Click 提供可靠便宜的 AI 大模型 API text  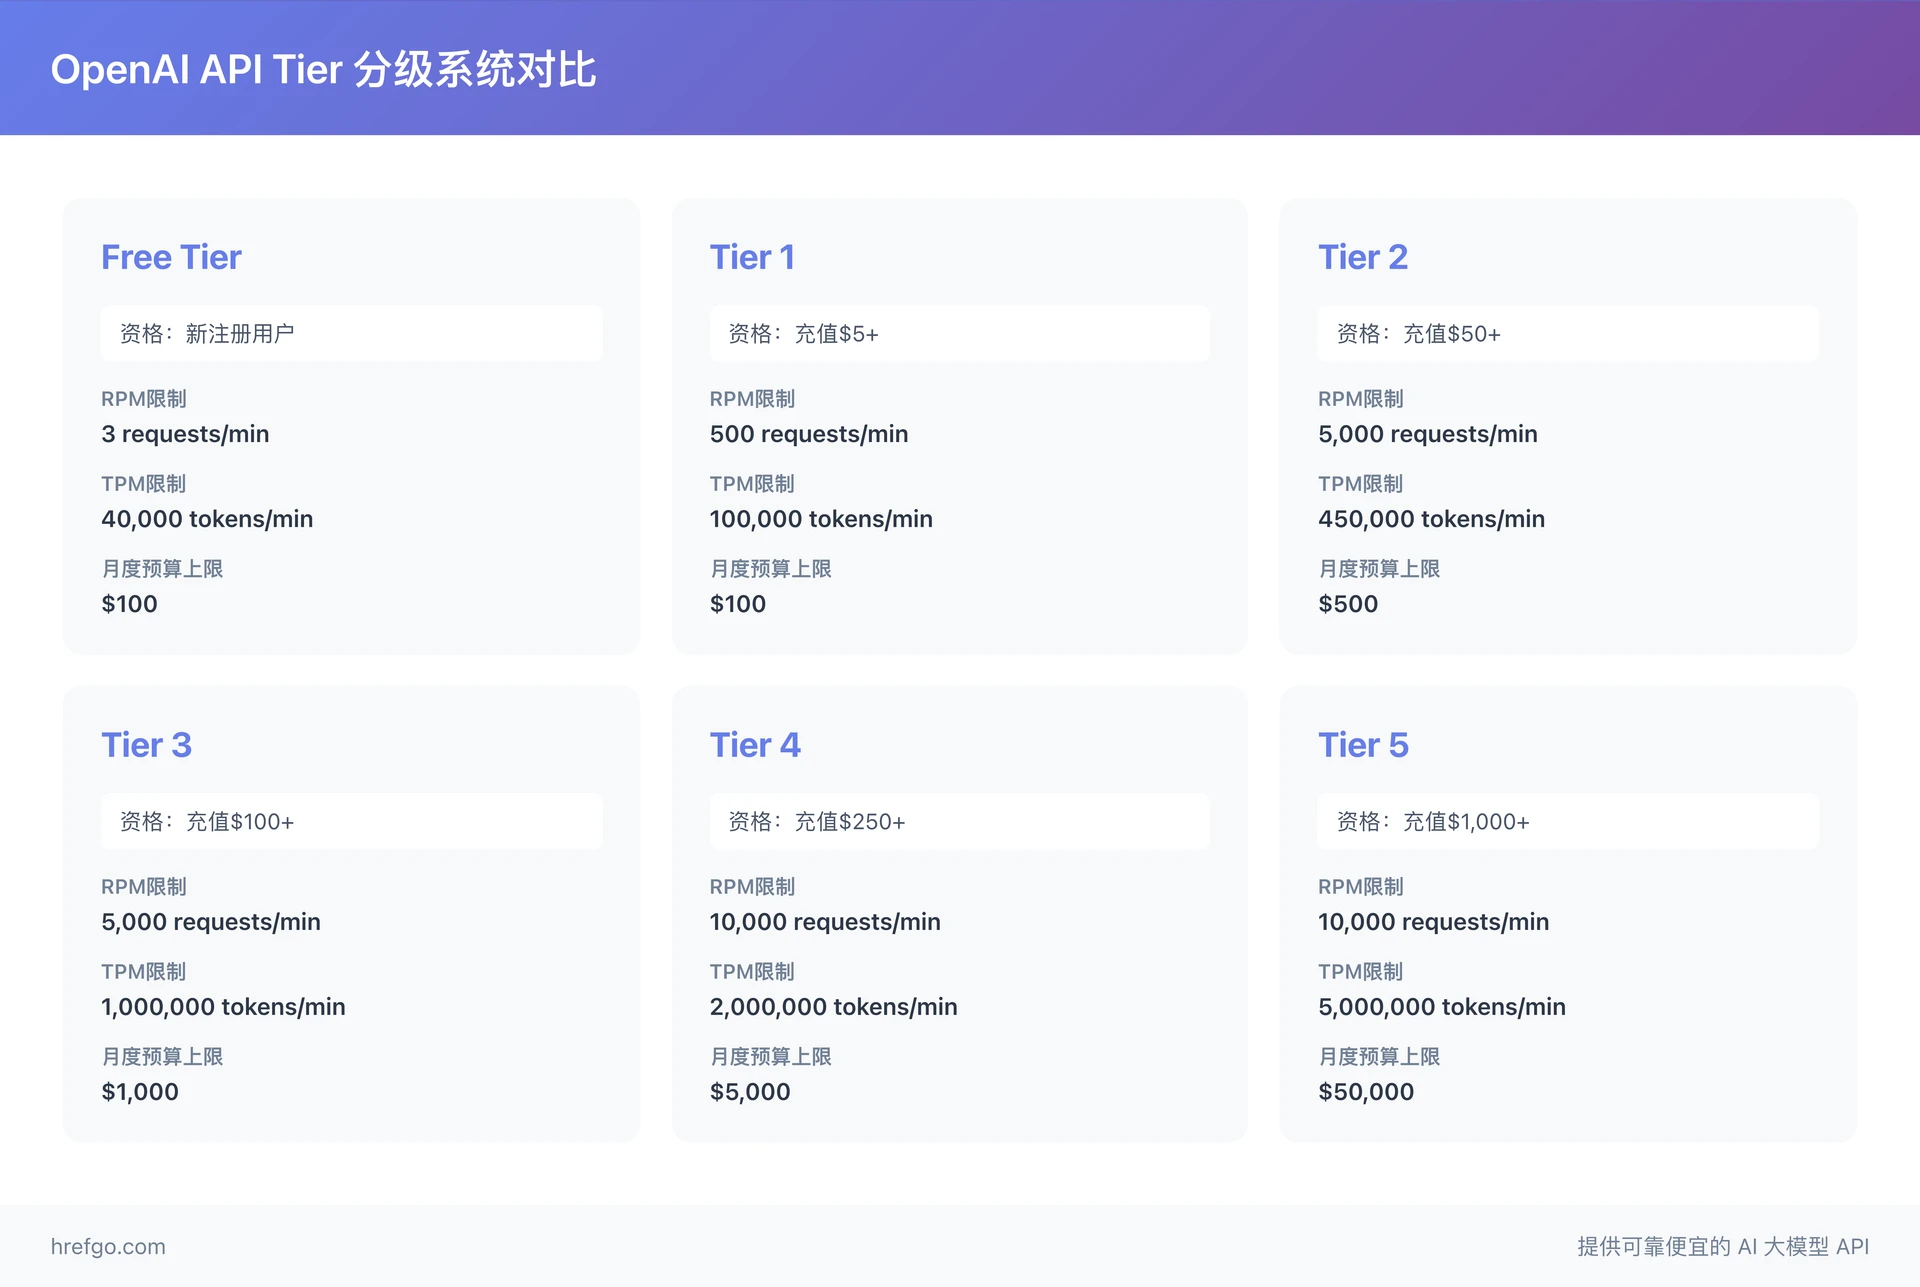click(x=1722, y=1246)
